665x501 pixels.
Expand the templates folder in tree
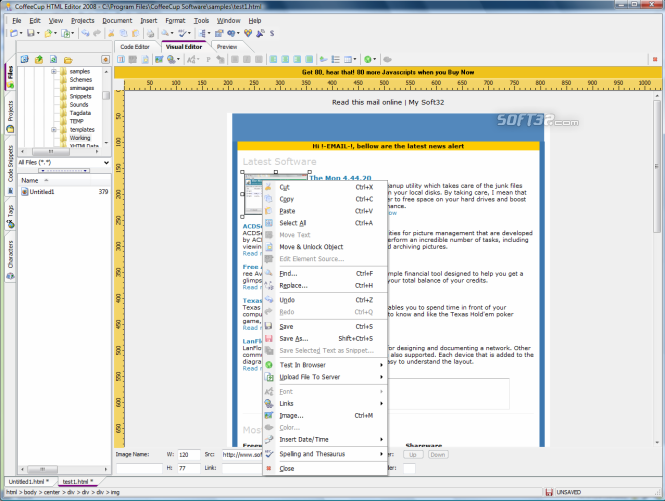pyautogui.click(x=54, y=129)
